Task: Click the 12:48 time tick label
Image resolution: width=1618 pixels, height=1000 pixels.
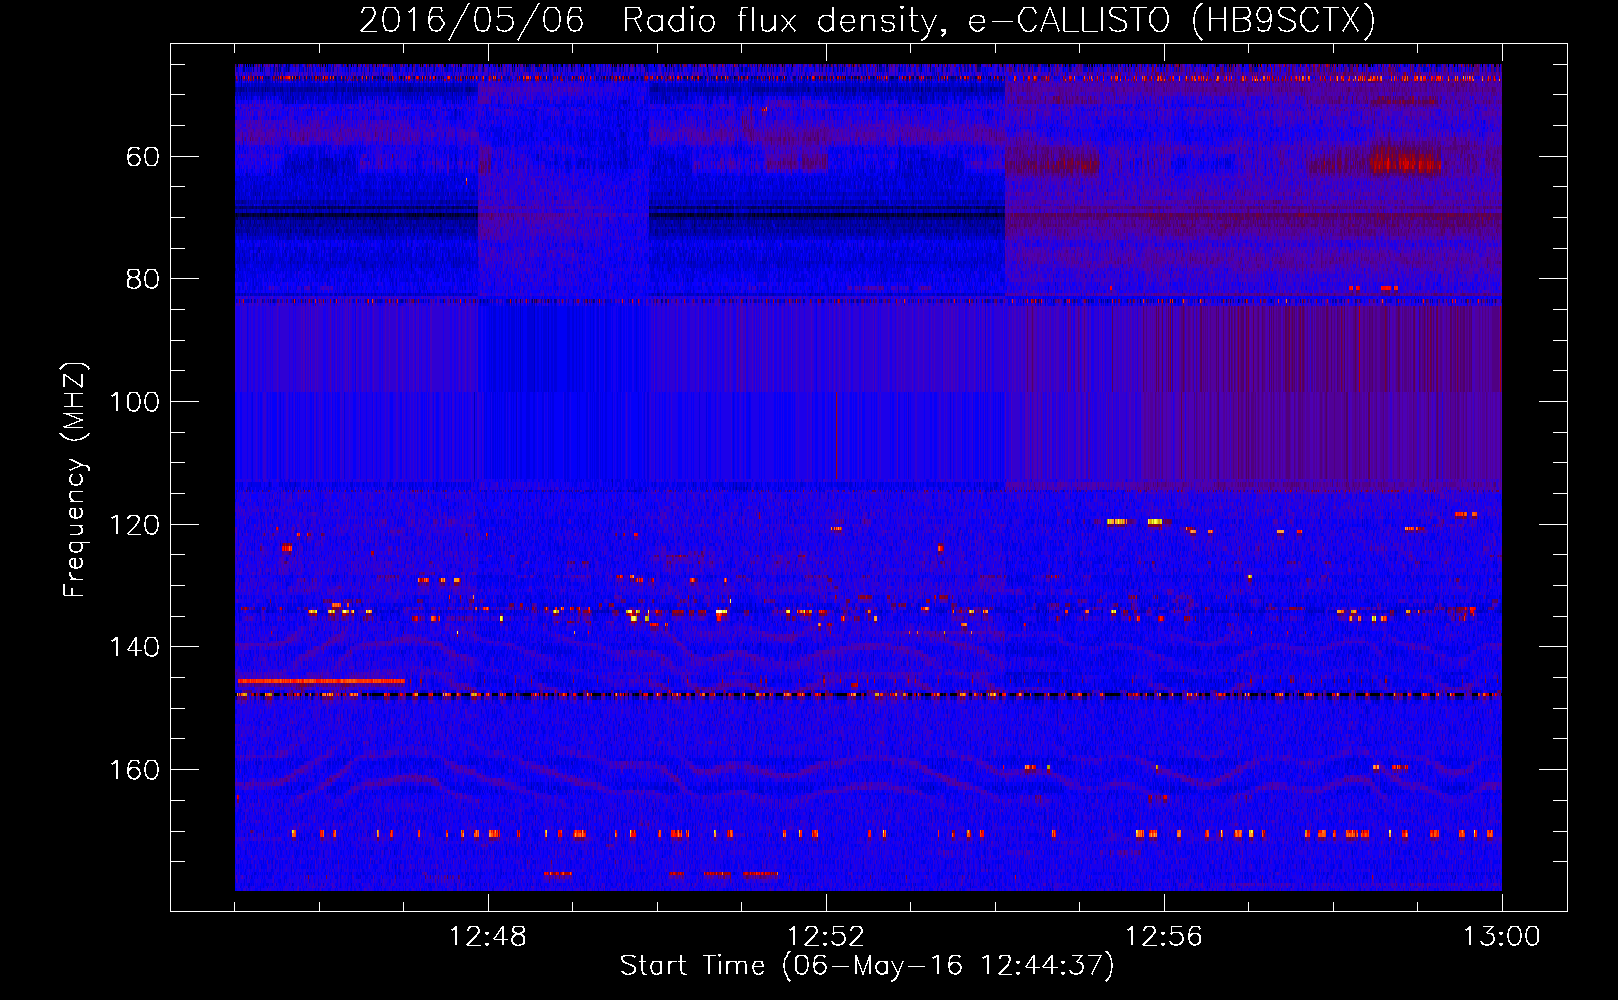Action: [x=488, y=937]
